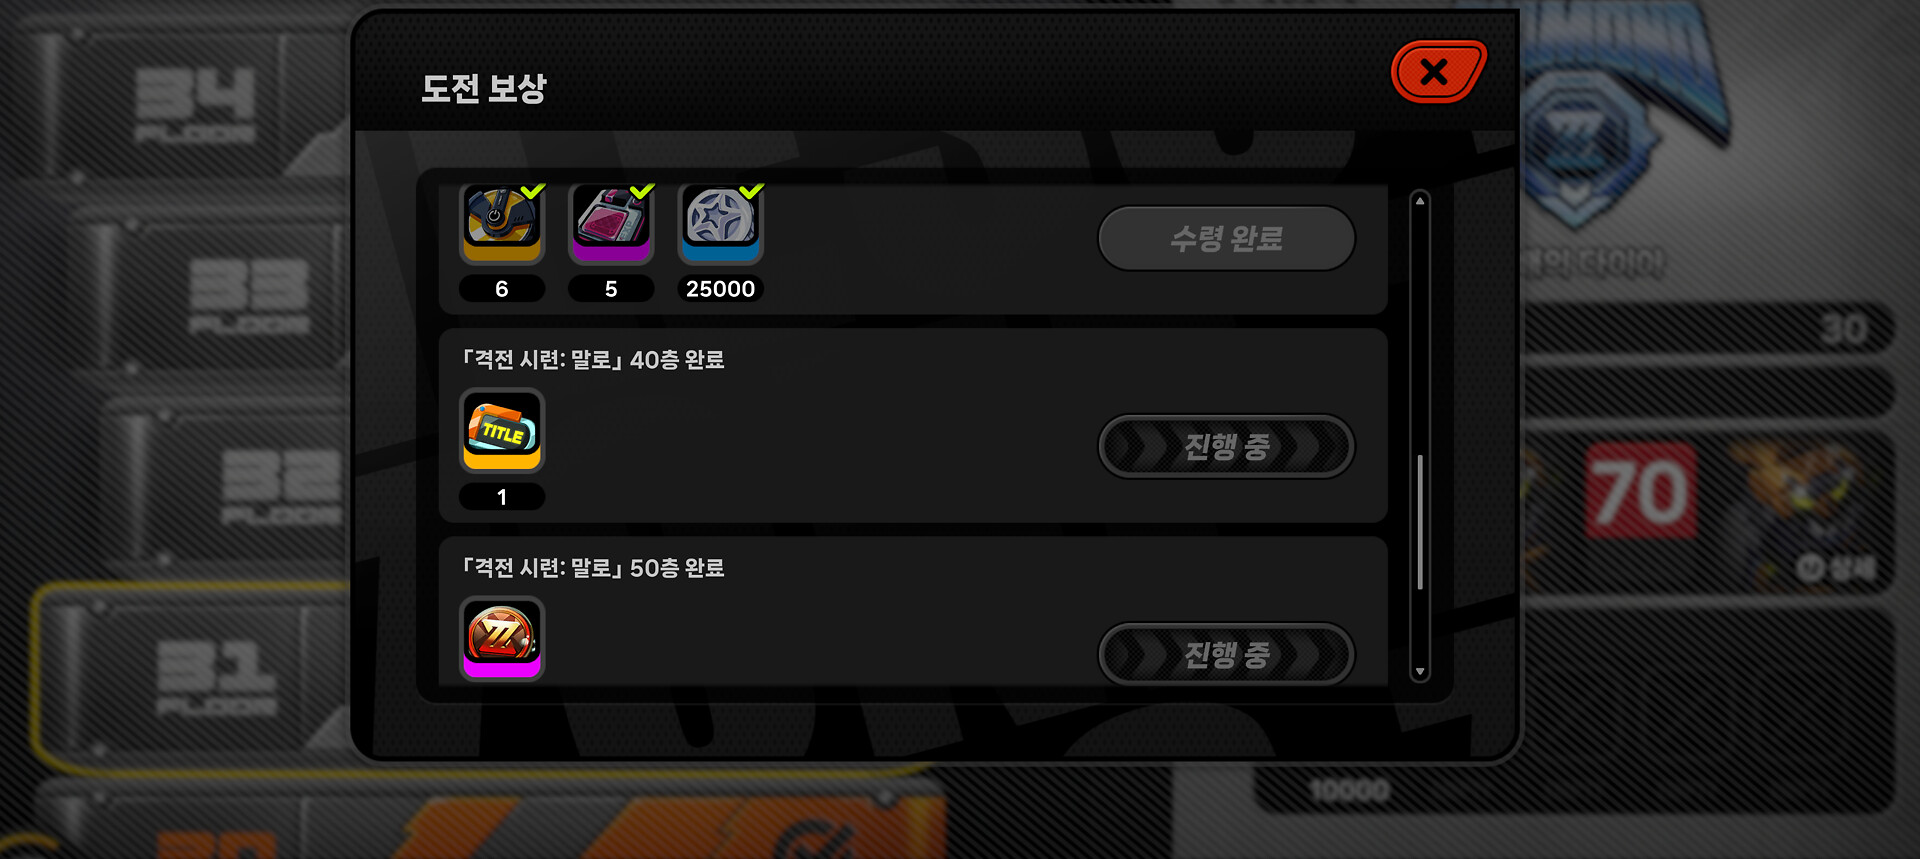The width and height of the screenshot is (1920, 859).
Task: Tap the pink chip reward item icon
Action: pyautogui.click(x=611, y=224)
